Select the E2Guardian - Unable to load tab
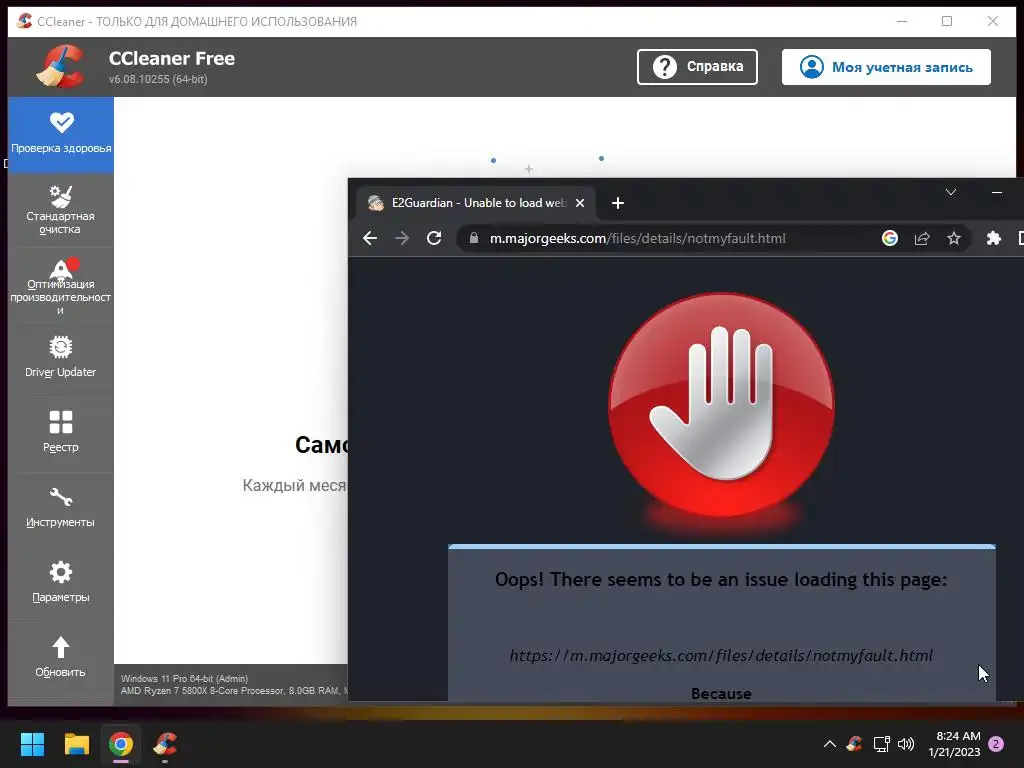 click(x=475, y=203)
